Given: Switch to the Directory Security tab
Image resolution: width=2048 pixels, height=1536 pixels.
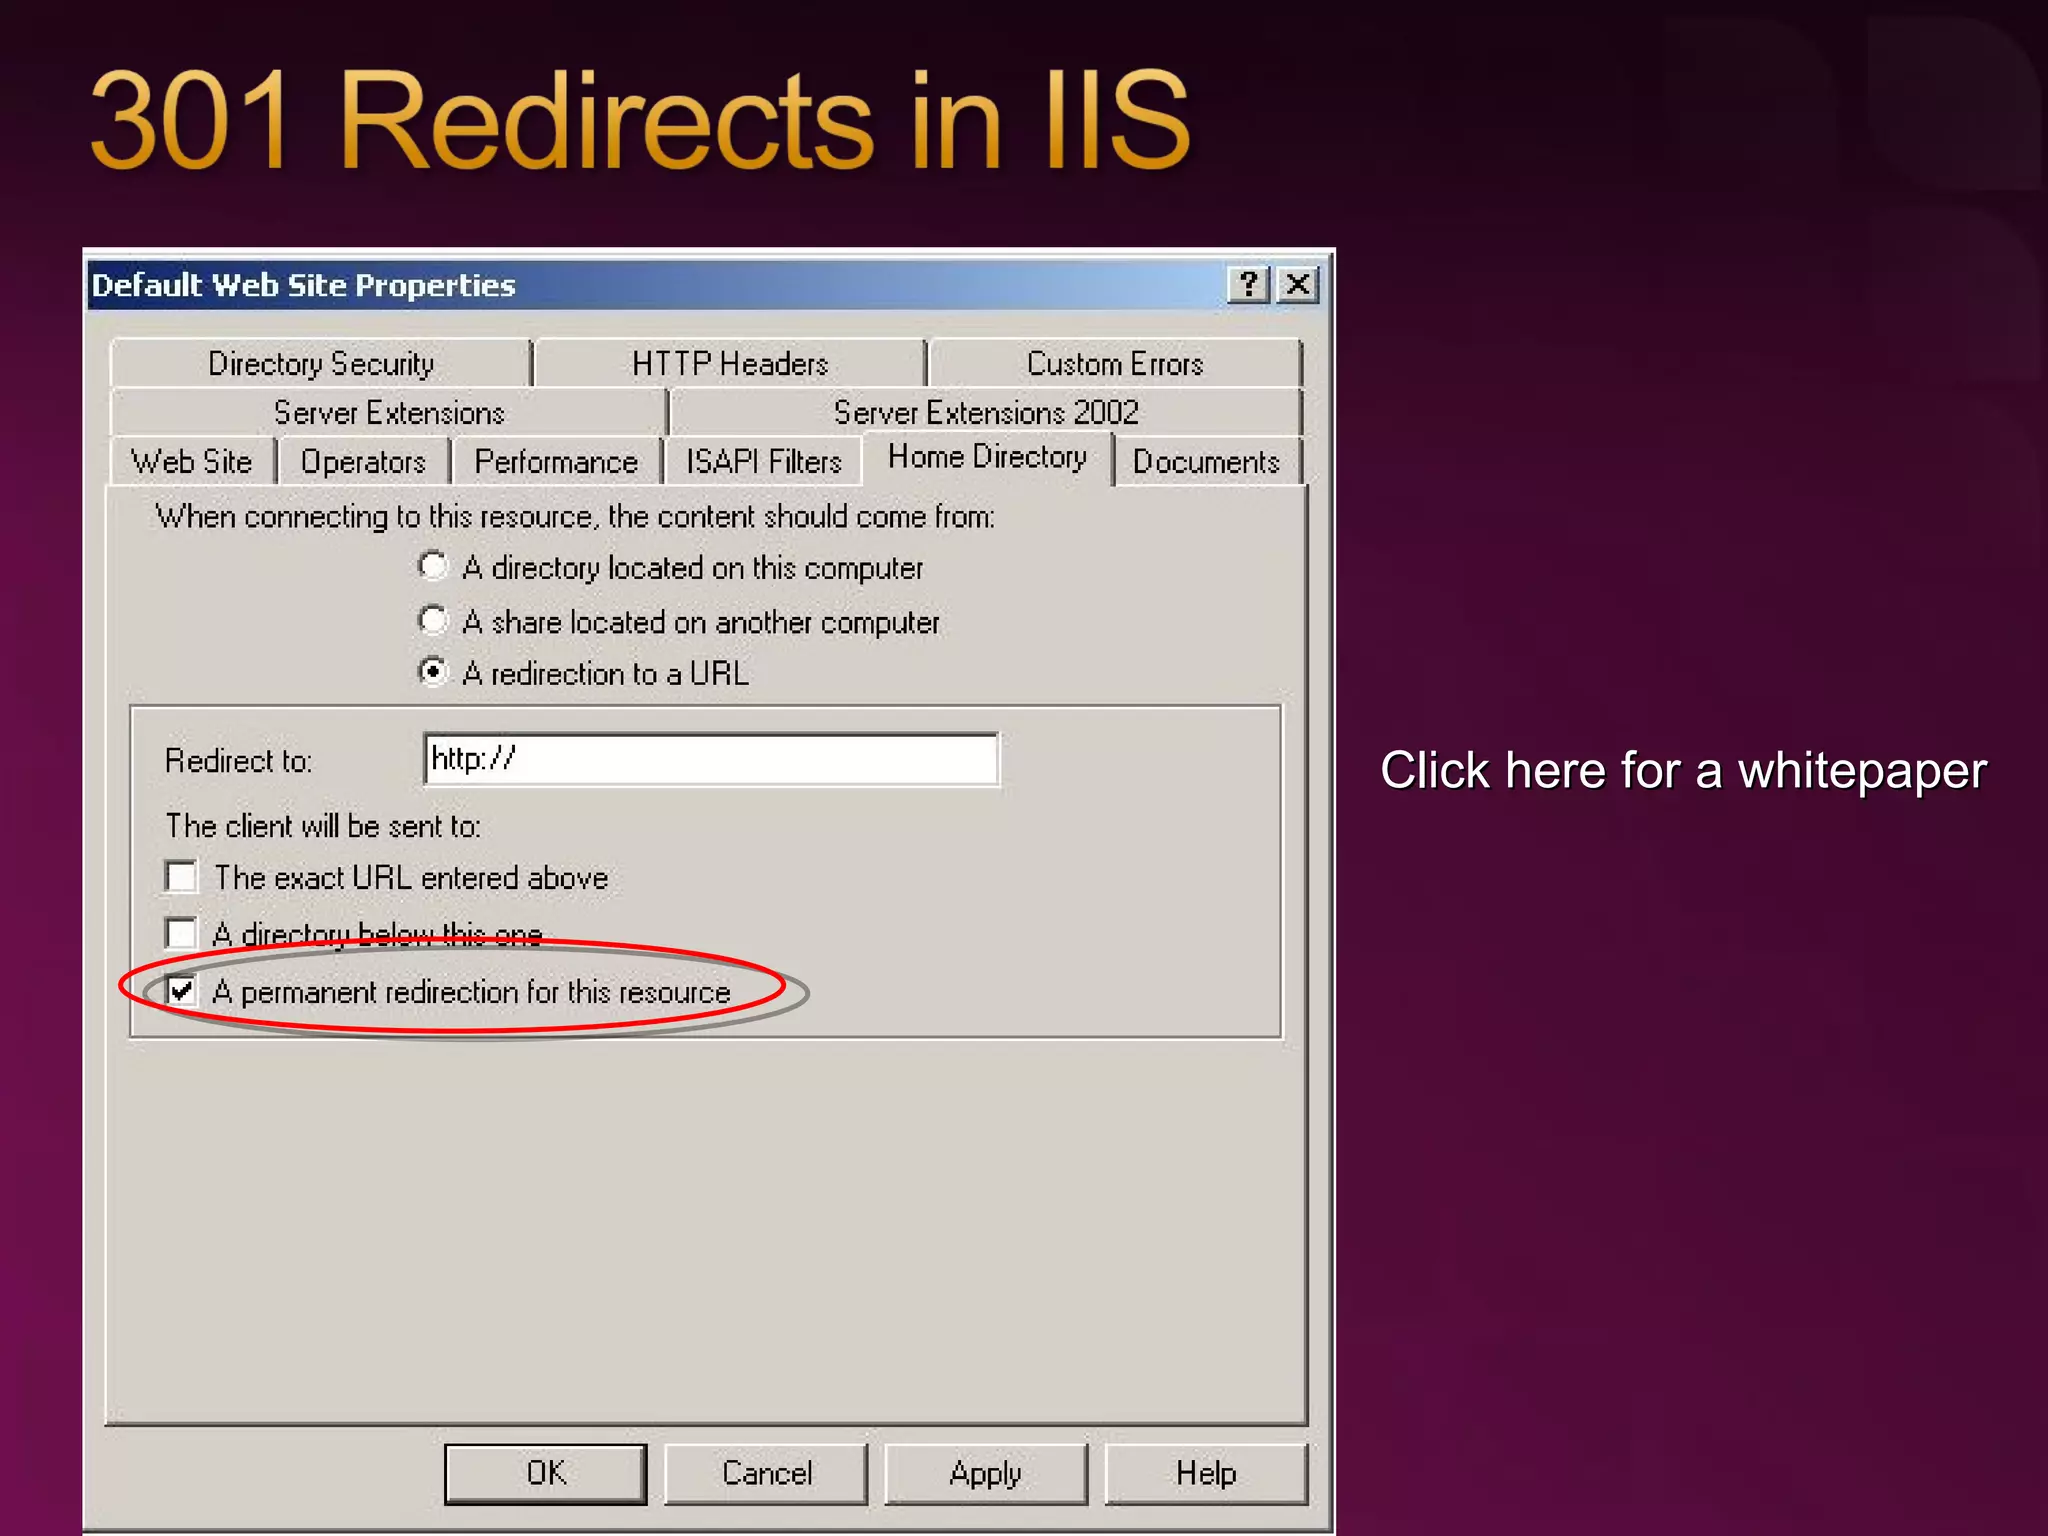Looking at the screenshot, I should point(321,364).
